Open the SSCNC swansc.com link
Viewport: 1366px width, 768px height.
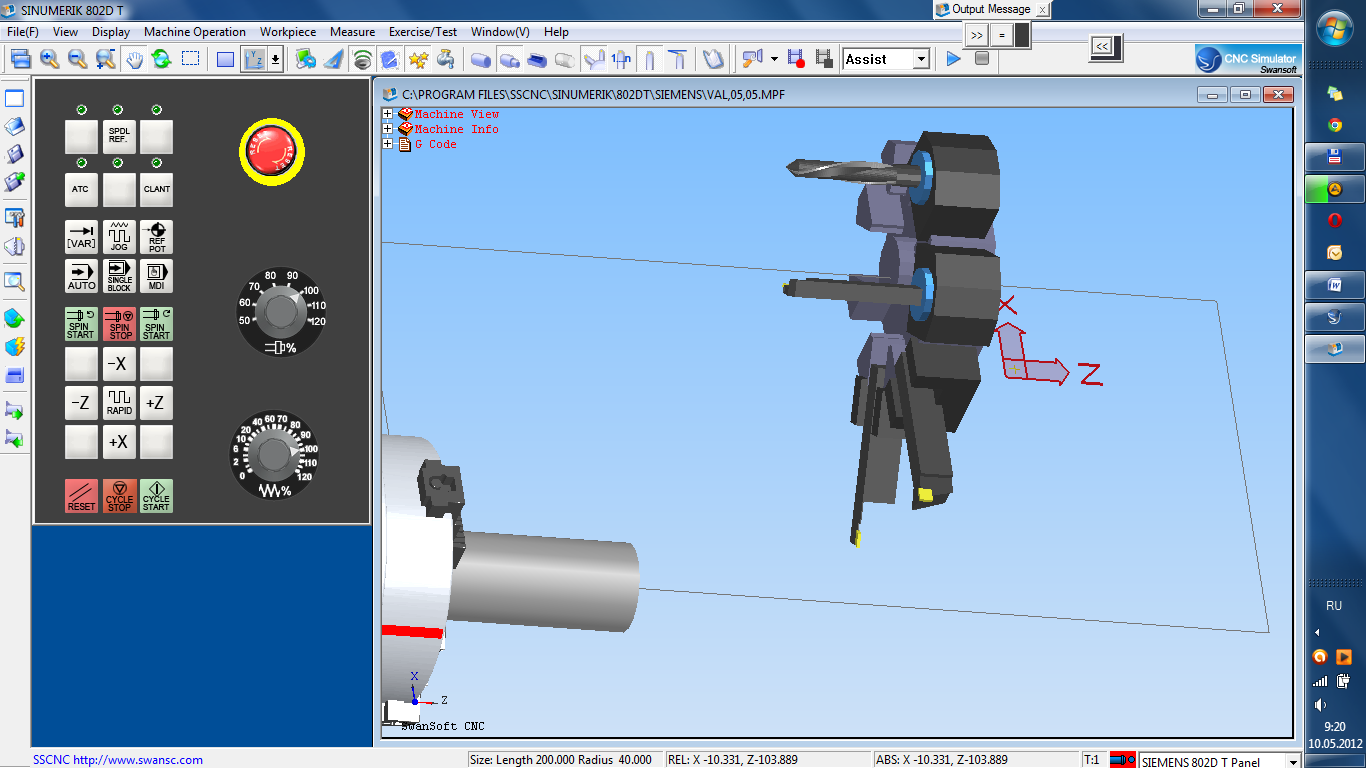[117, 760]
